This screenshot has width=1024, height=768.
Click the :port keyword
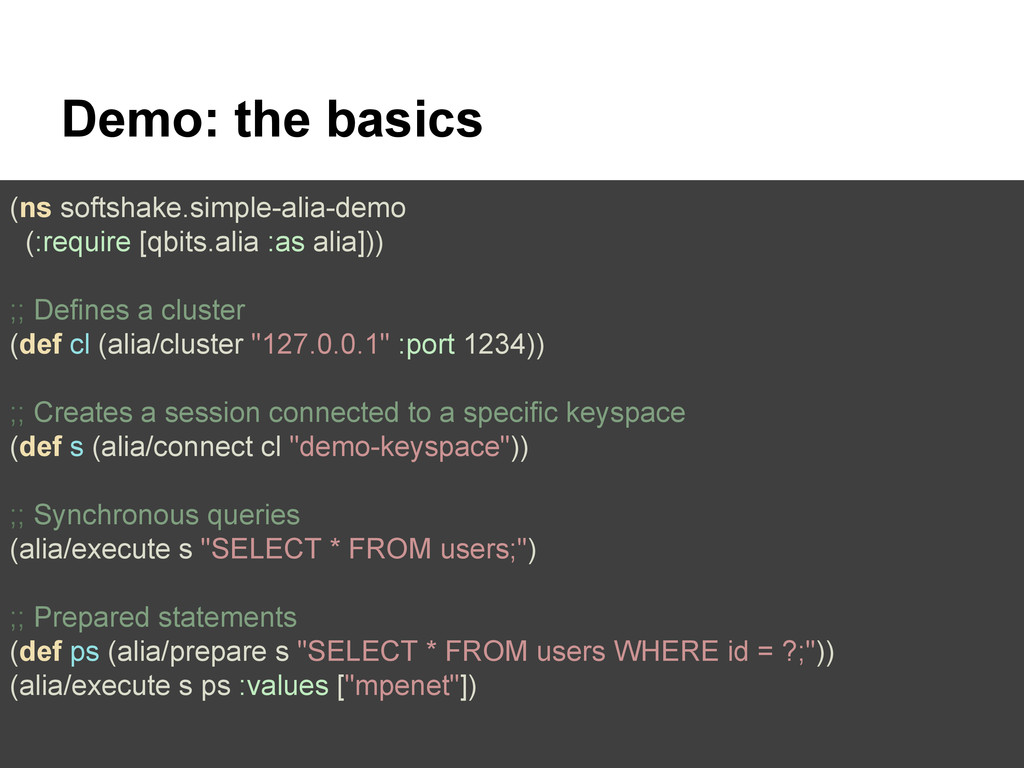(x=426, y=344)
